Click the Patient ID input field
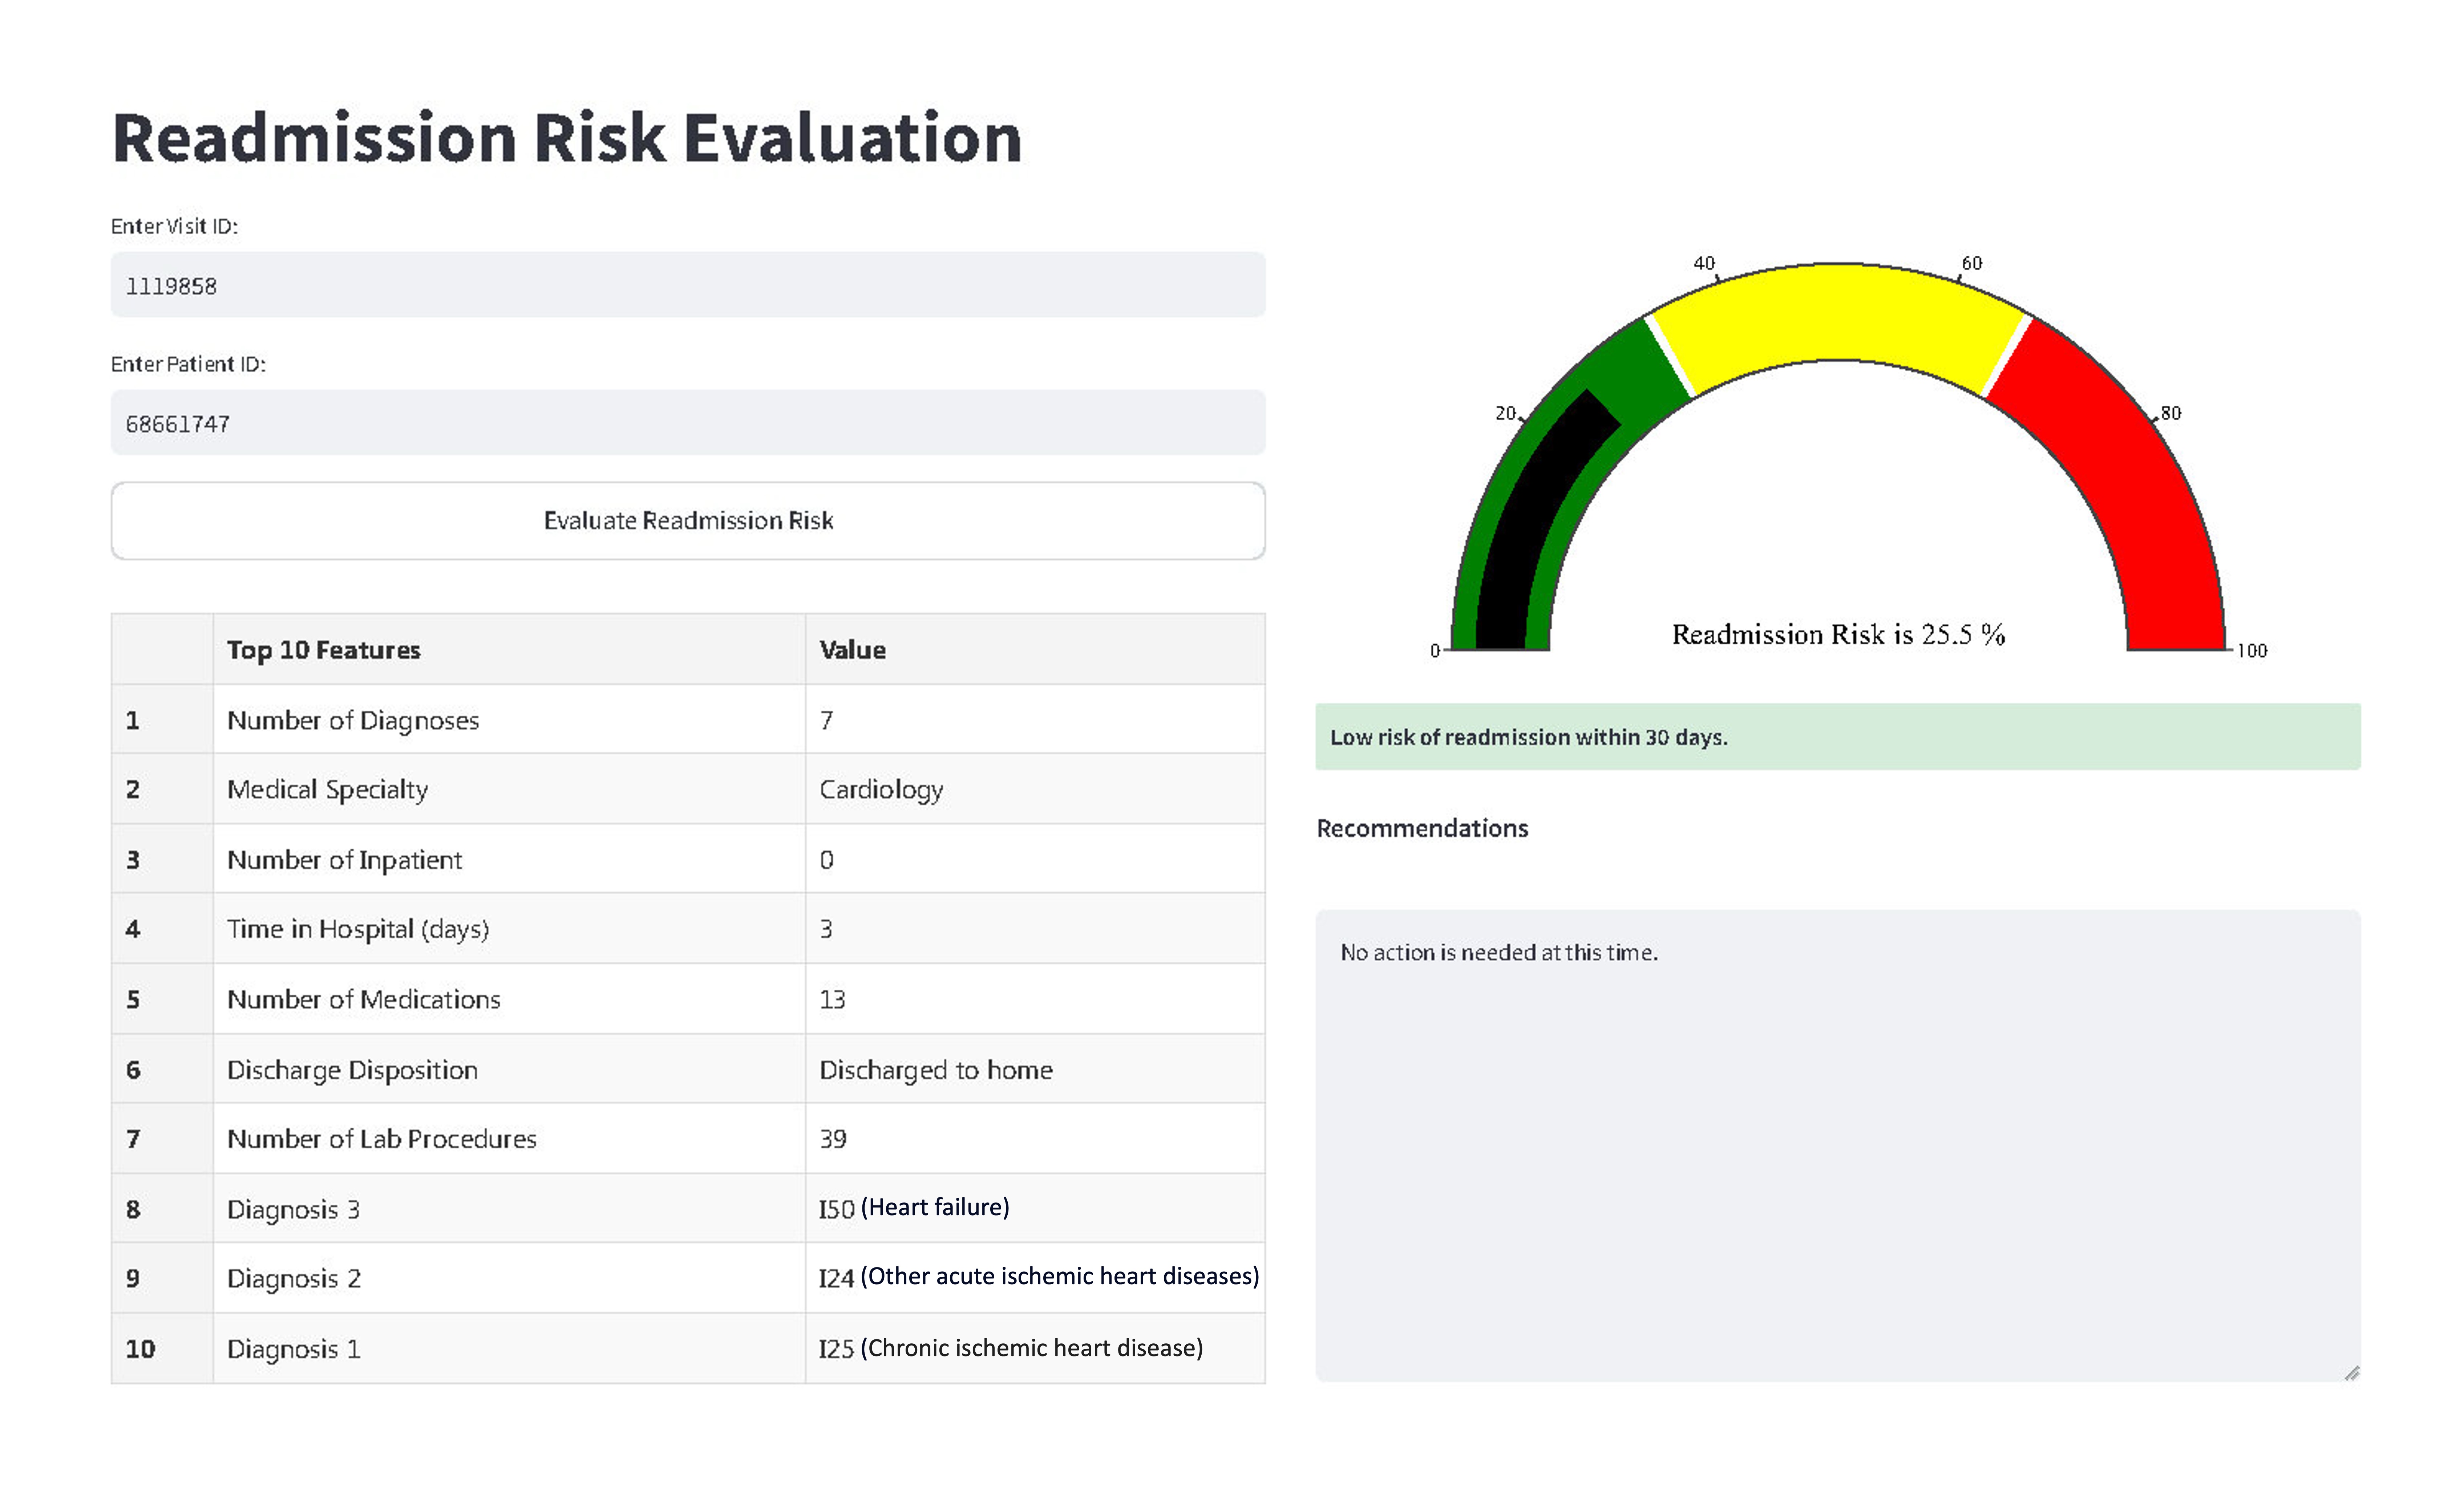This screenshot has height=1493, width=2464. (688, 423)
